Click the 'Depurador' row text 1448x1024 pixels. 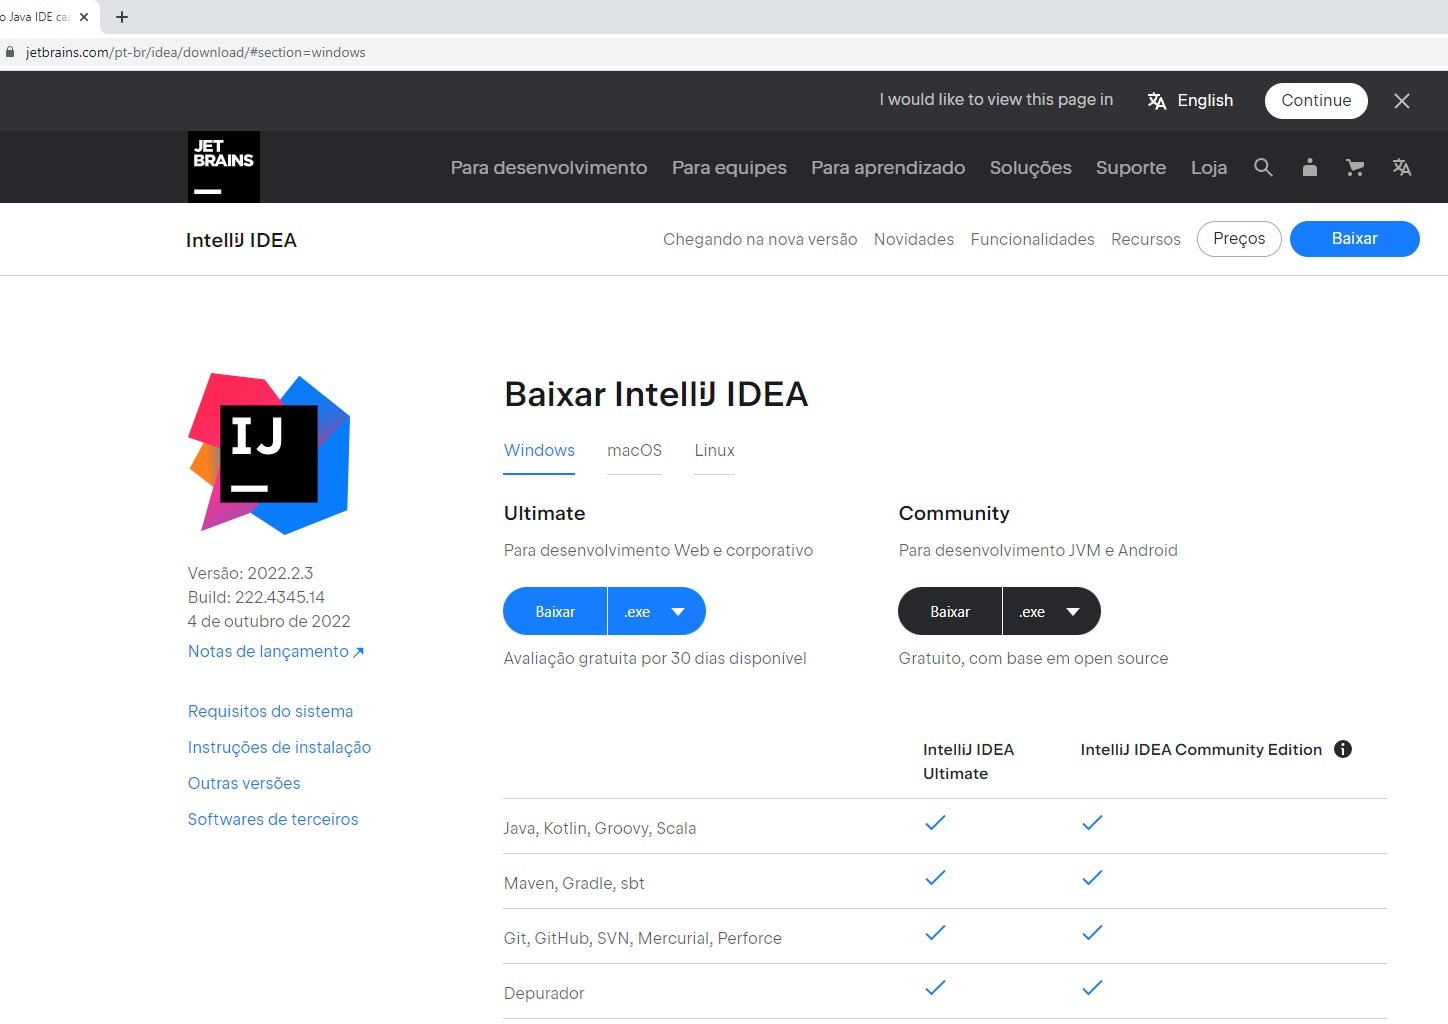coord(544,994)
